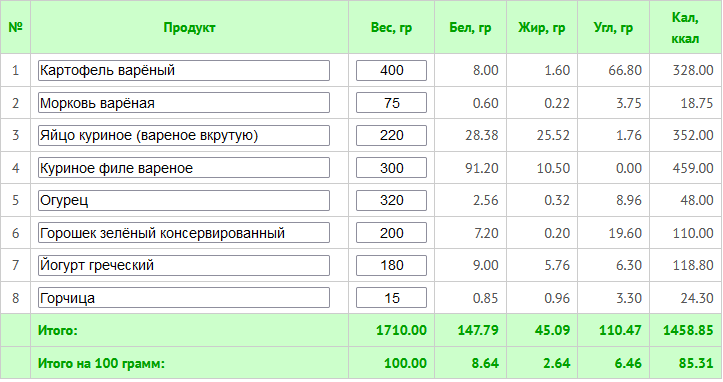The width and height of the screenshot is (723, 382).
Task: Click the weight field showing 75
Action: pyautogui.click(x=391, y=103)
